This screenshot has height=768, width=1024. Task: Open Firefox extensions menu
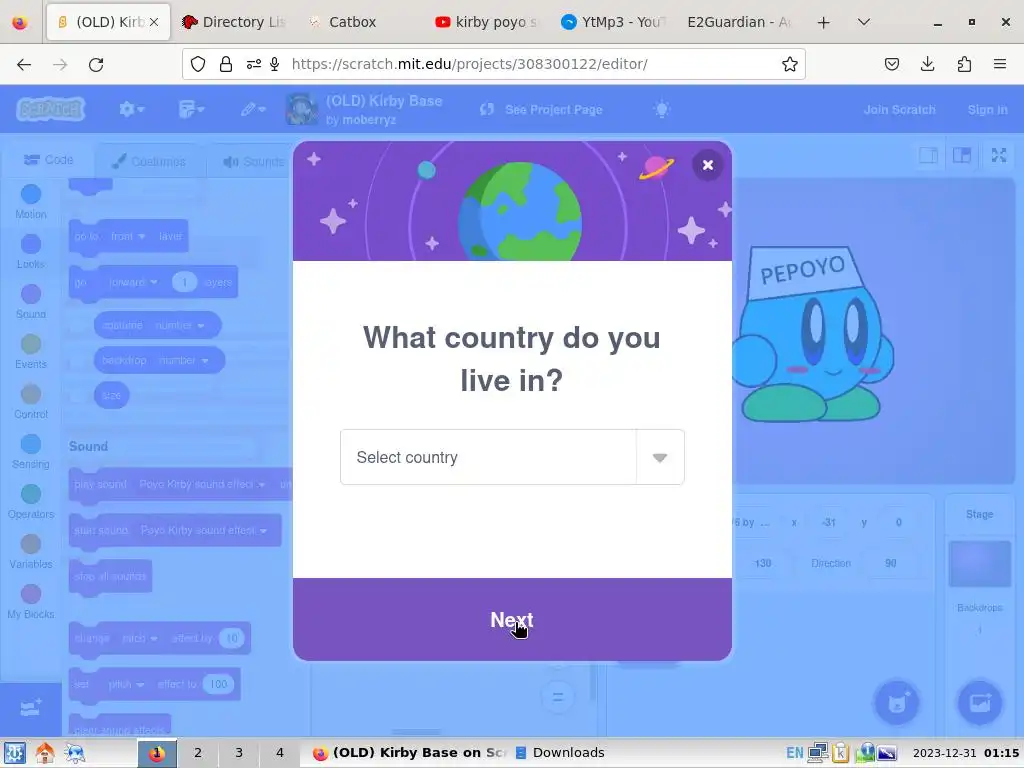click(964, 64)
